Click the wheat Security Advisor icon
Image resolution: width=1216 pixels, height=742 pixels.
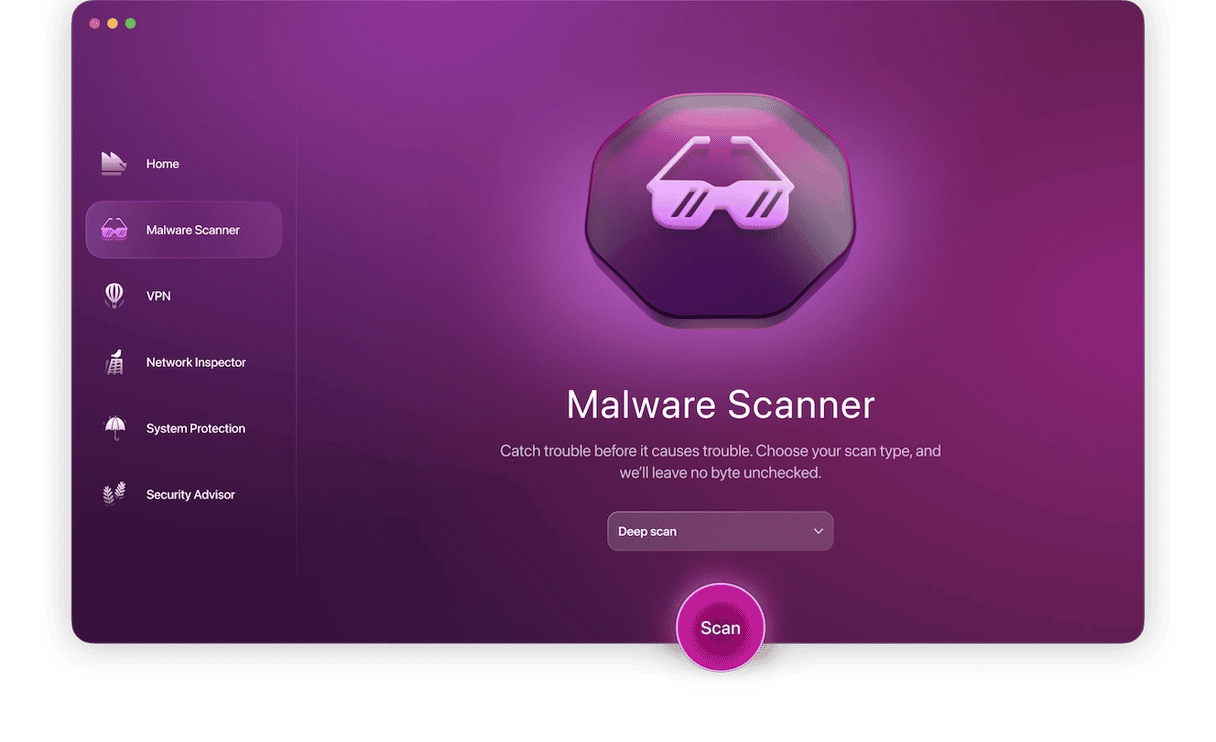click(114, 494)
